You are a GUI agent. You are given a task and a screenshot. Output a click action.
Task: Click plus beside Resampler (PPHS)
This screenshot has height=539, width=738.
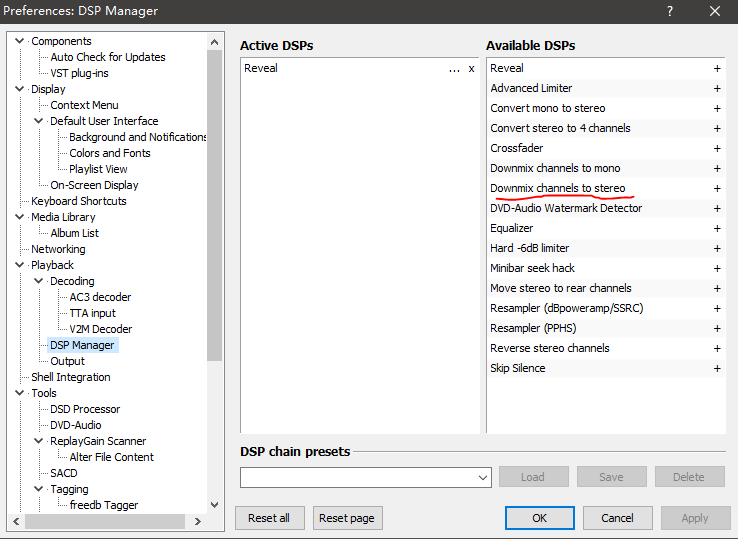click(x=717, y=329)
